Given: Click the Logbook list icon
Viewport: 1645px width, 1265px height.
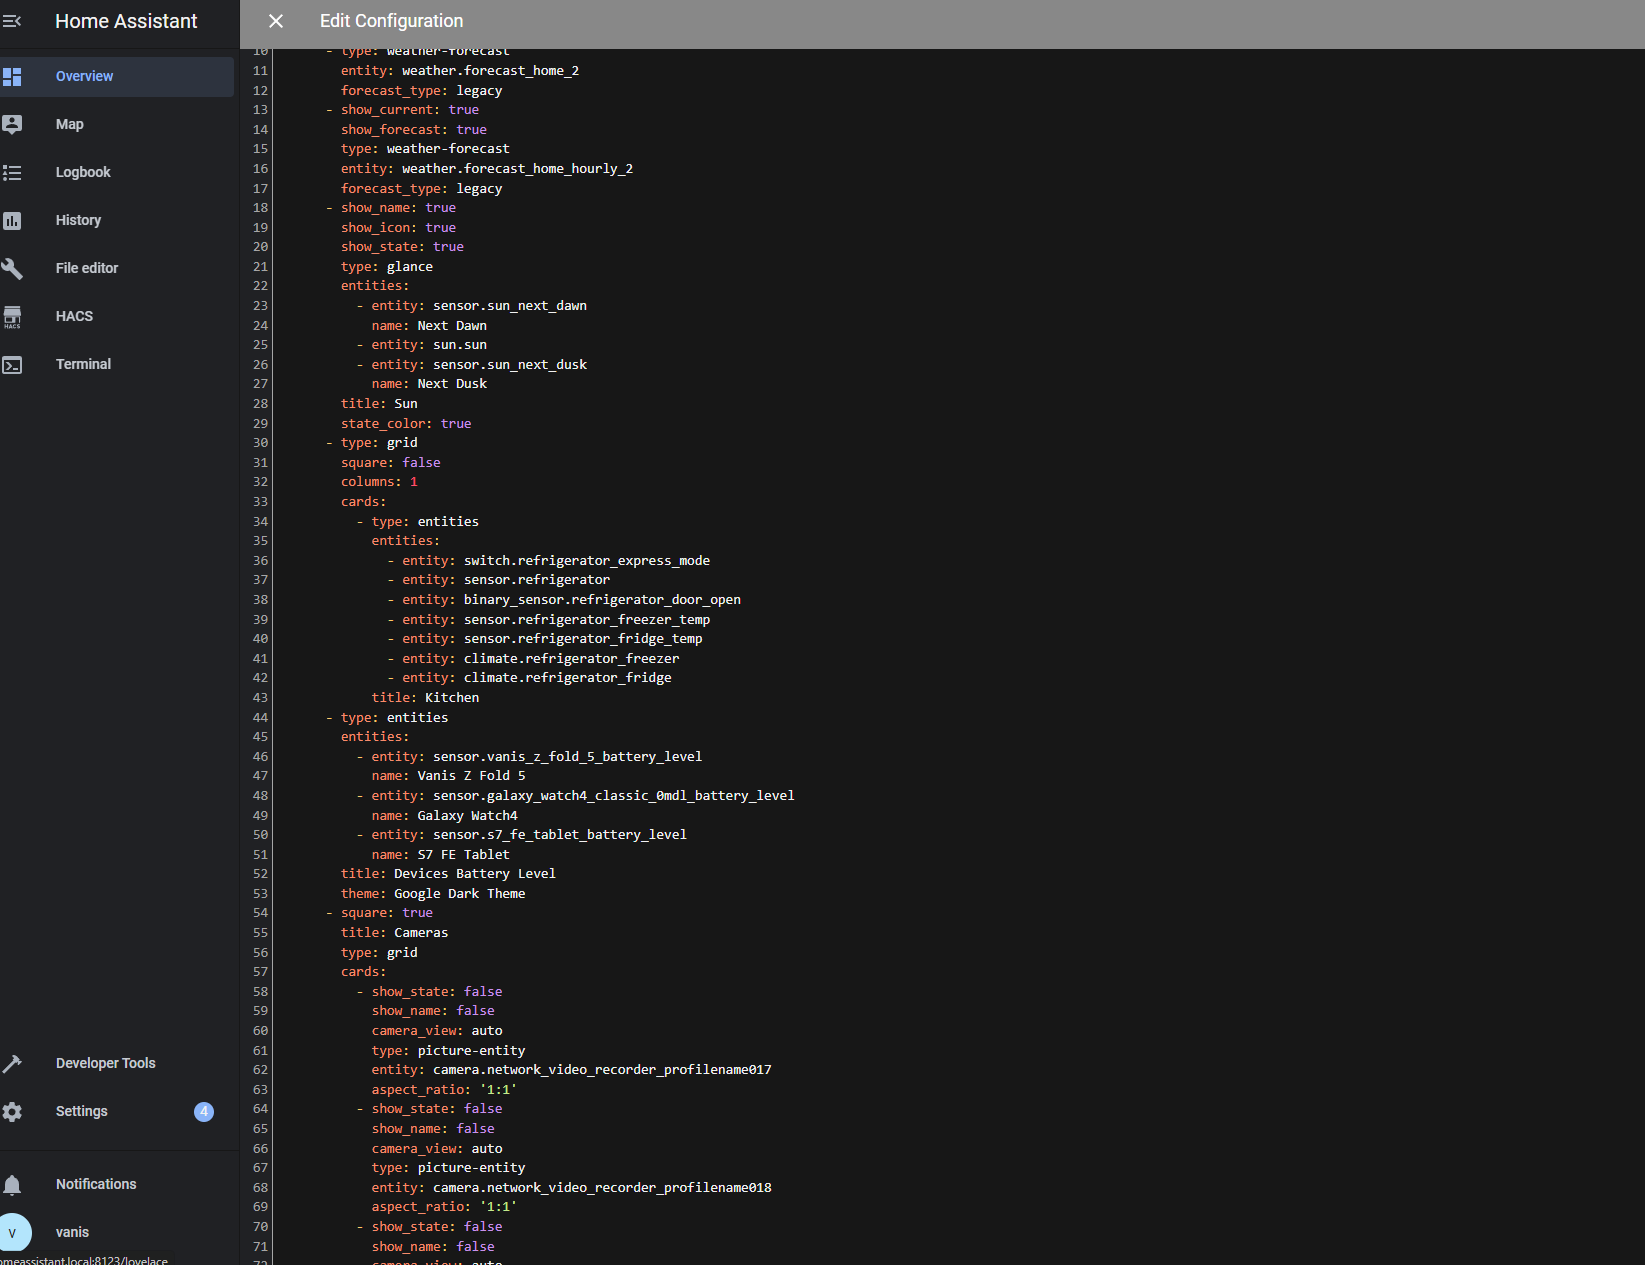Looking at the screenshot, I should tap(12, 173).
